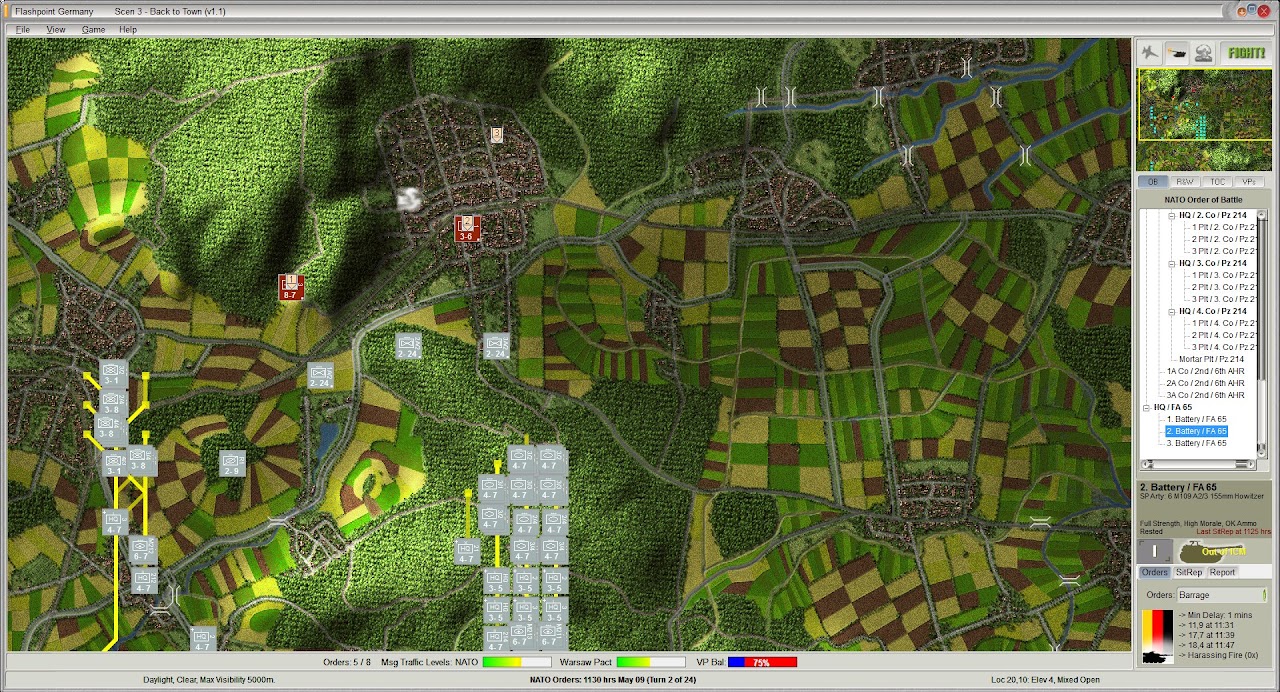Collapse the HQ / FA 65 node
The image size is (1280, 692).
1146,408
